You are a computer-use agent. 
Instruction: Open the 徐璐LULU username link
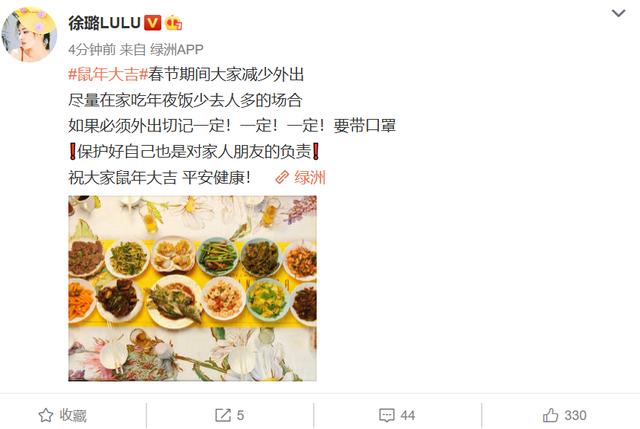pyautogui.click(x=104, y=23)
